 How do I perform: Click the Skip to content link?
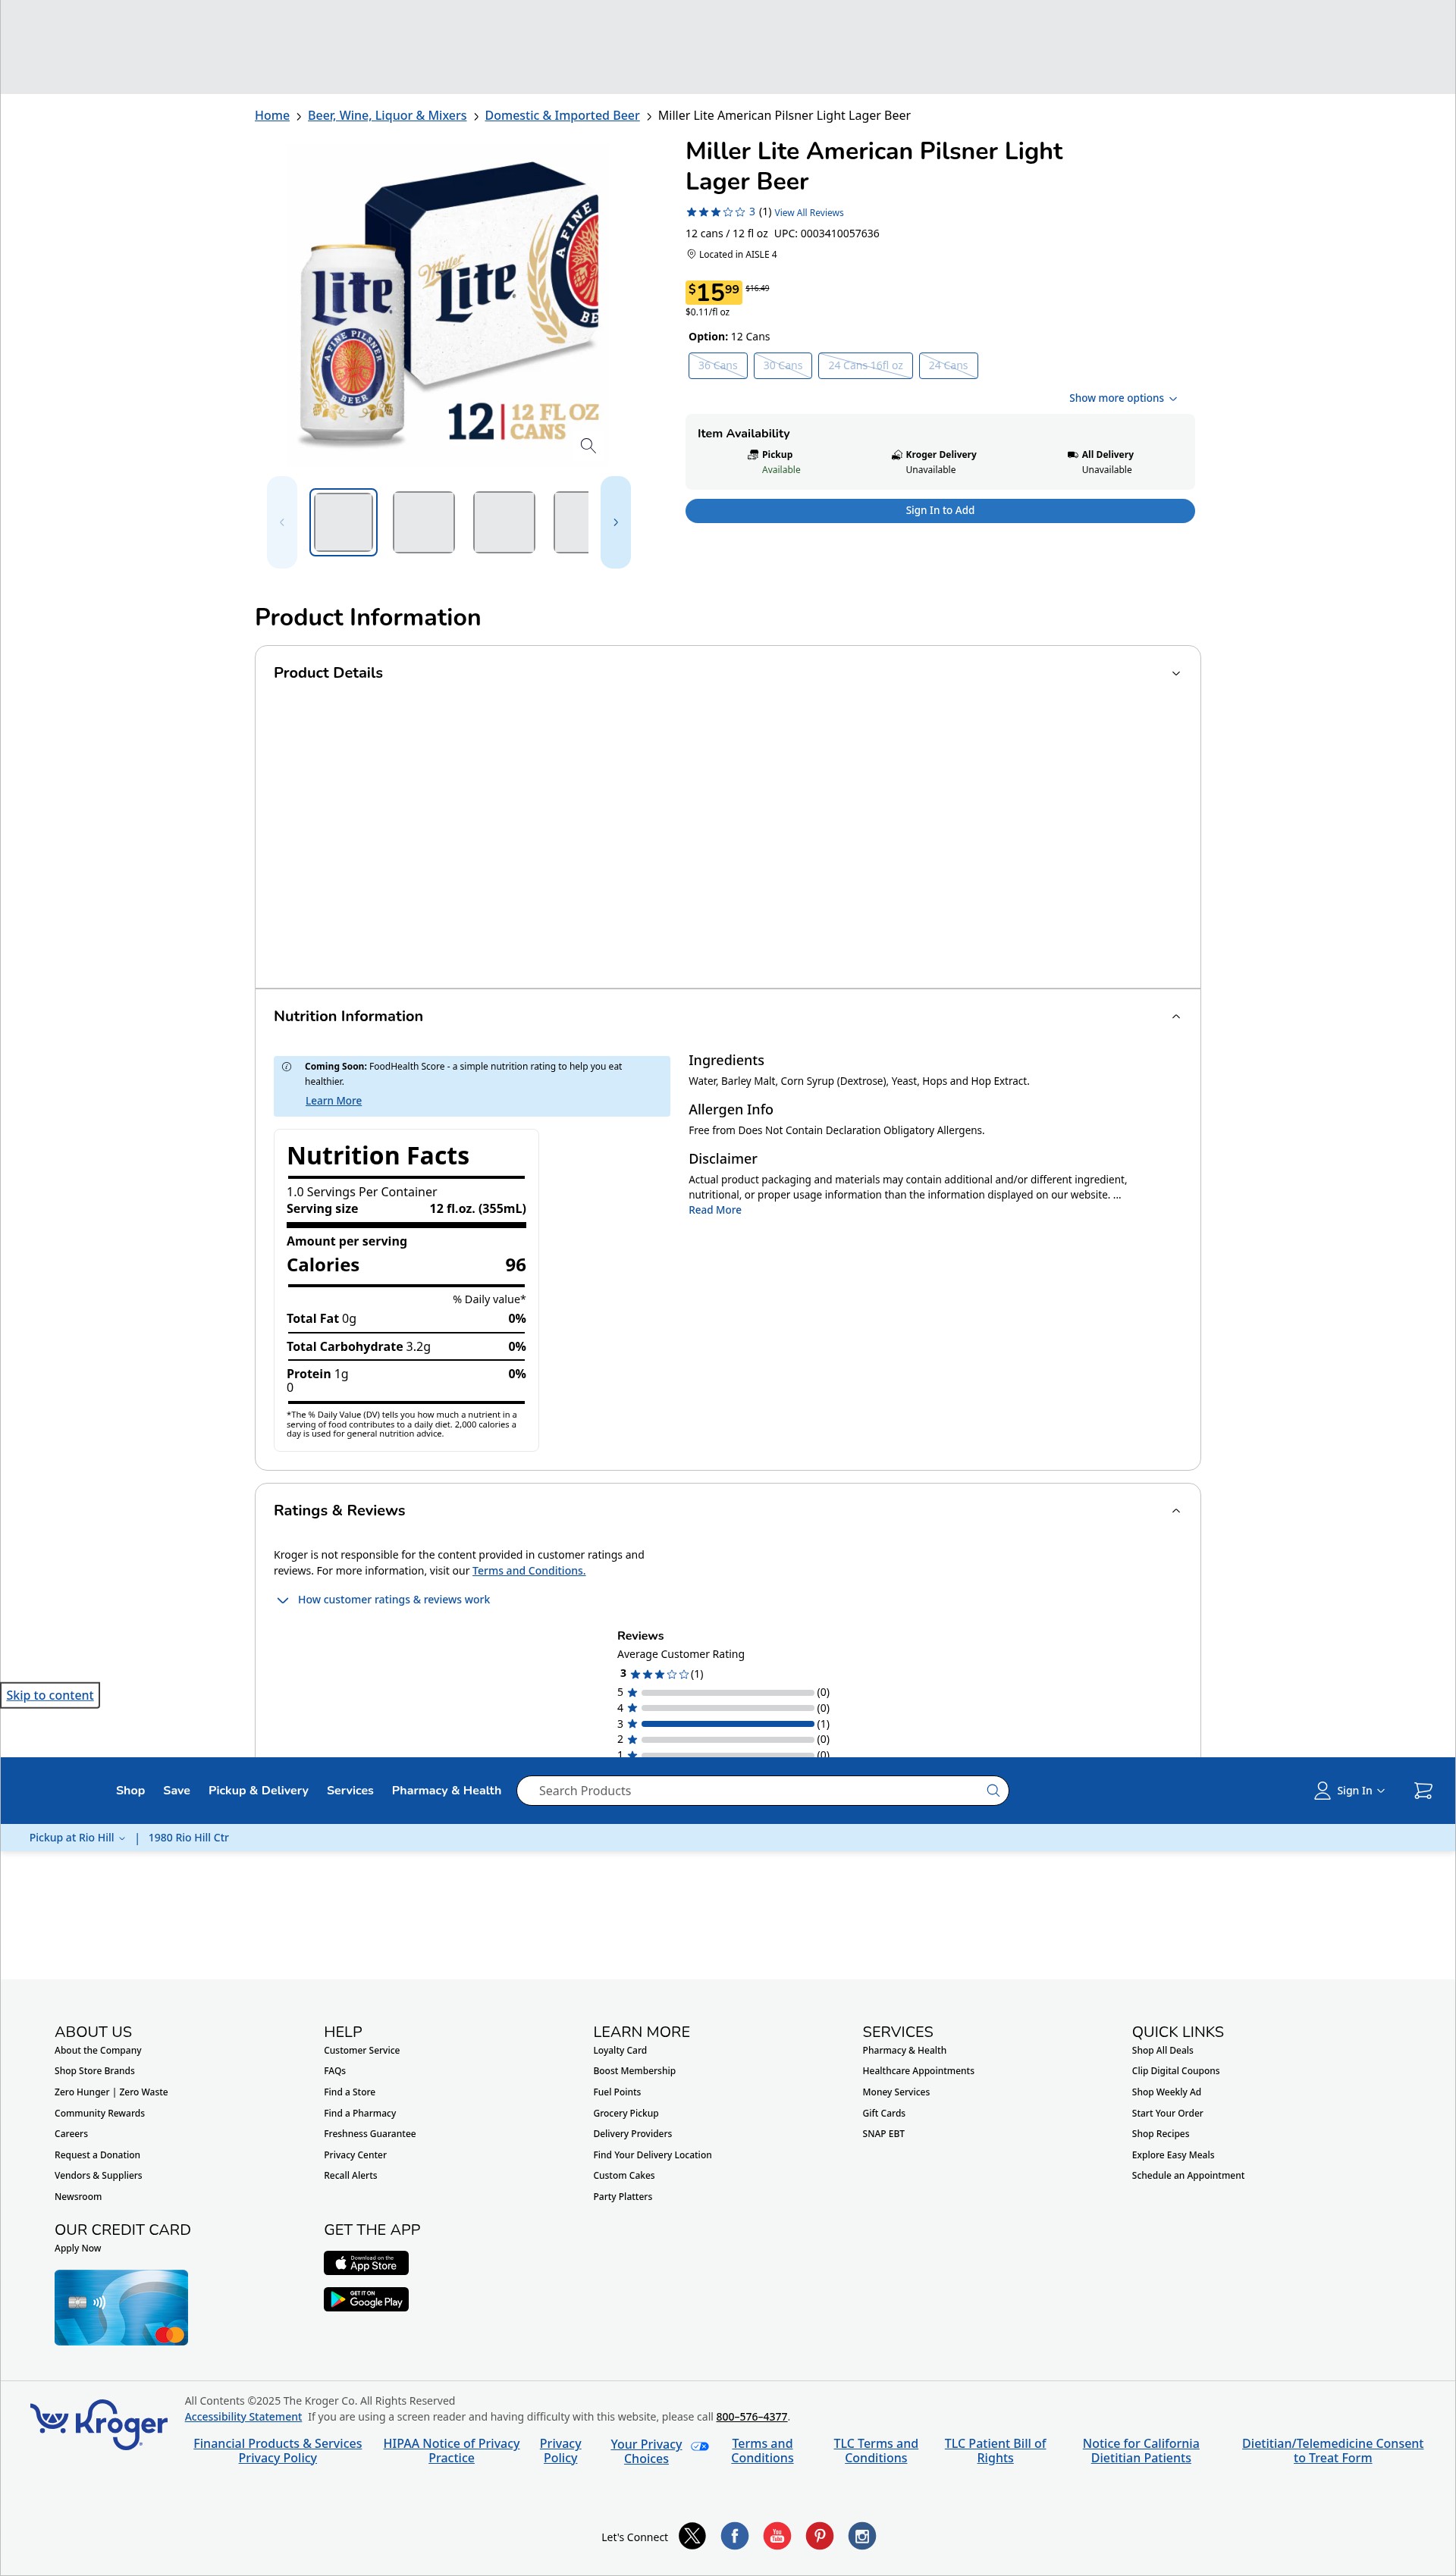[50, 1695]
